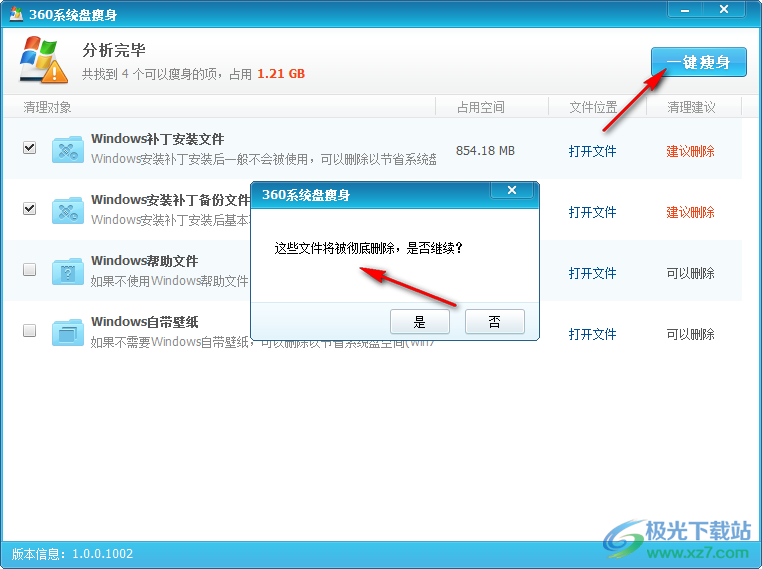The image size is (762, 569).
Task: Cancel deletion with the 否 button
Action: tap(495, 322)
